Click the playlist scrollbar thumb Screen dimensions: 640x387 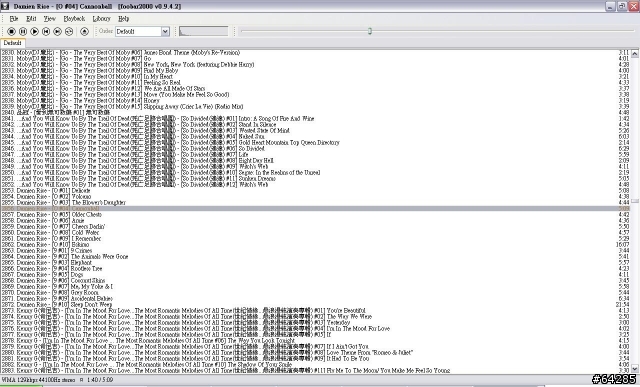[635, 201]
